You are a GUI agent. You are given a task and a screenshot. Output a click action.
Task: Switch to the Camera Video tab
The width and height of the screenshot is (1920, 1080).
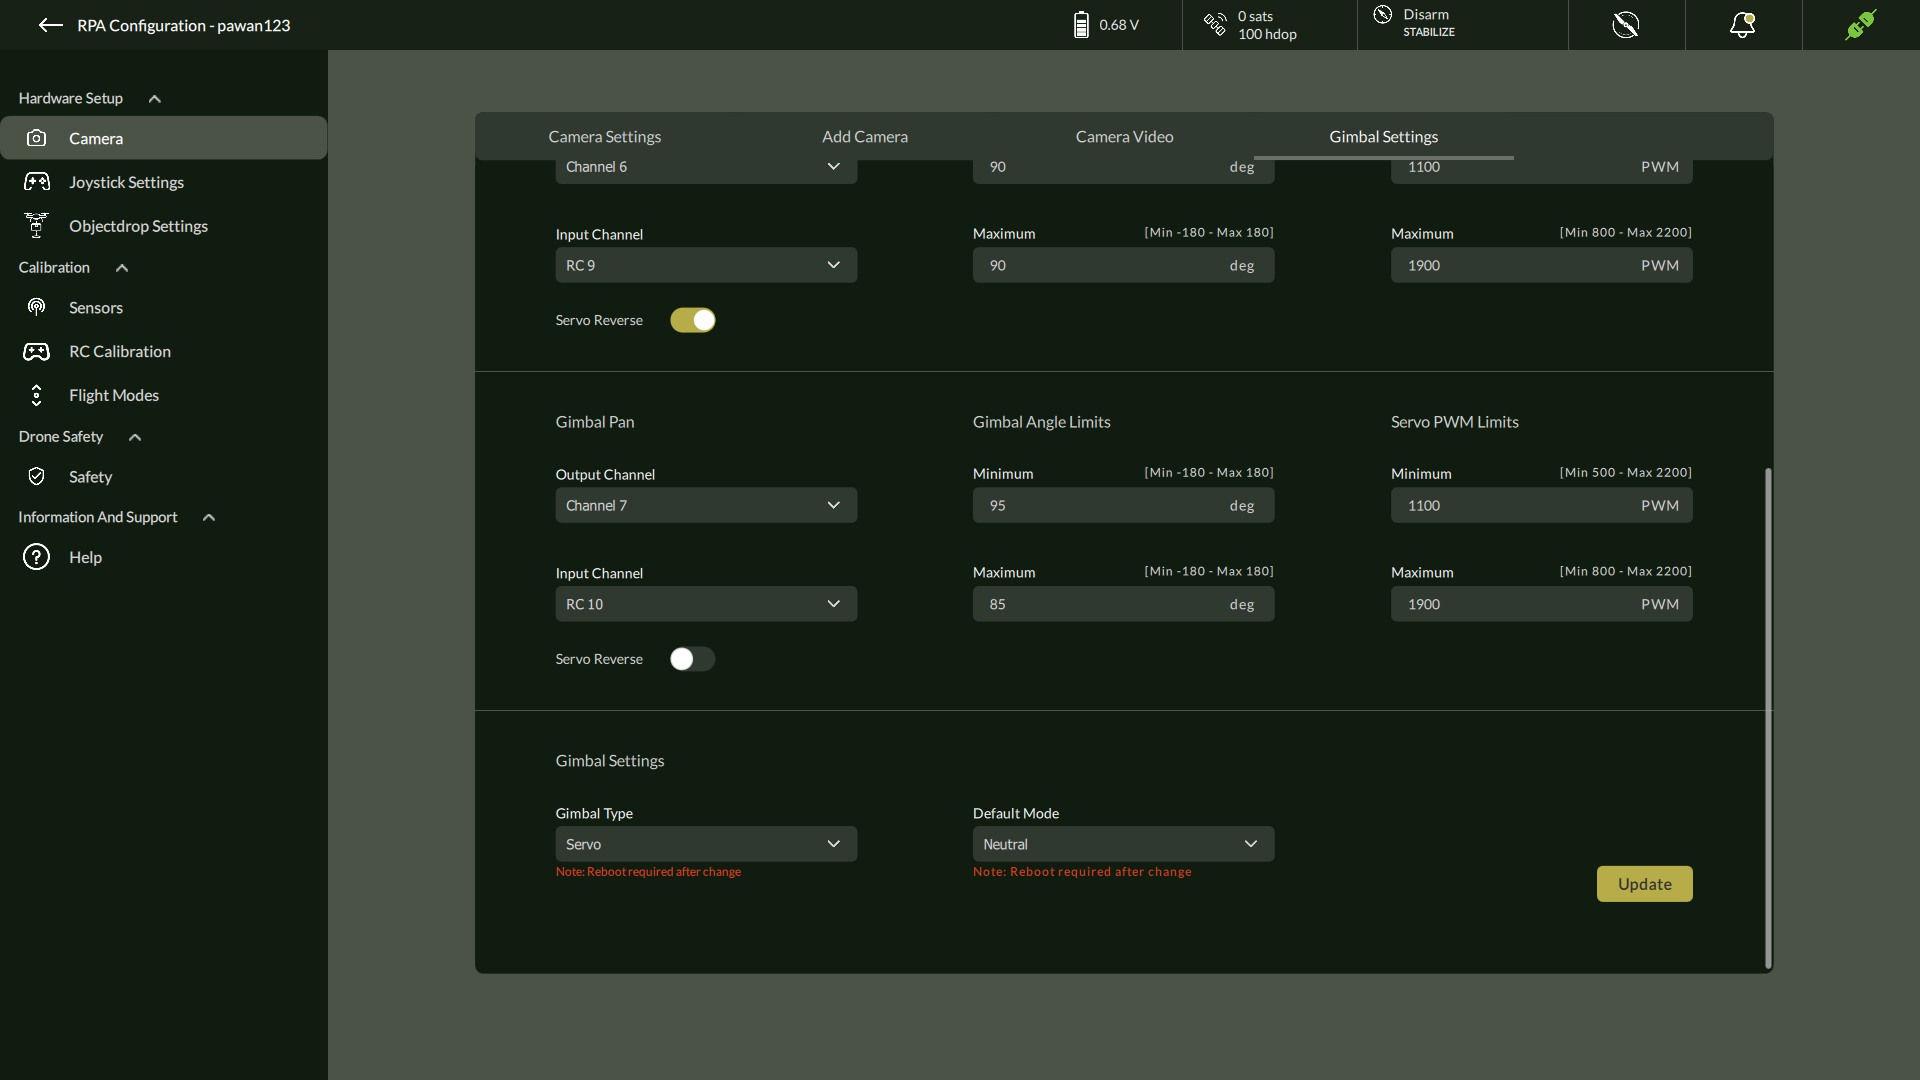tap(1124, 136)
